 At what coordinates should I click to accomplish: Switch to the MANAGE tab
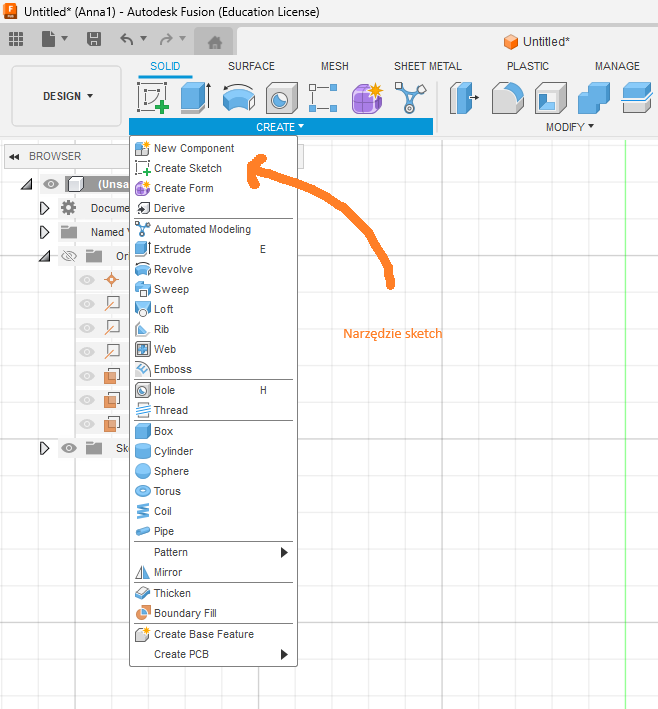pyautogui.click(x=617, y=66)
